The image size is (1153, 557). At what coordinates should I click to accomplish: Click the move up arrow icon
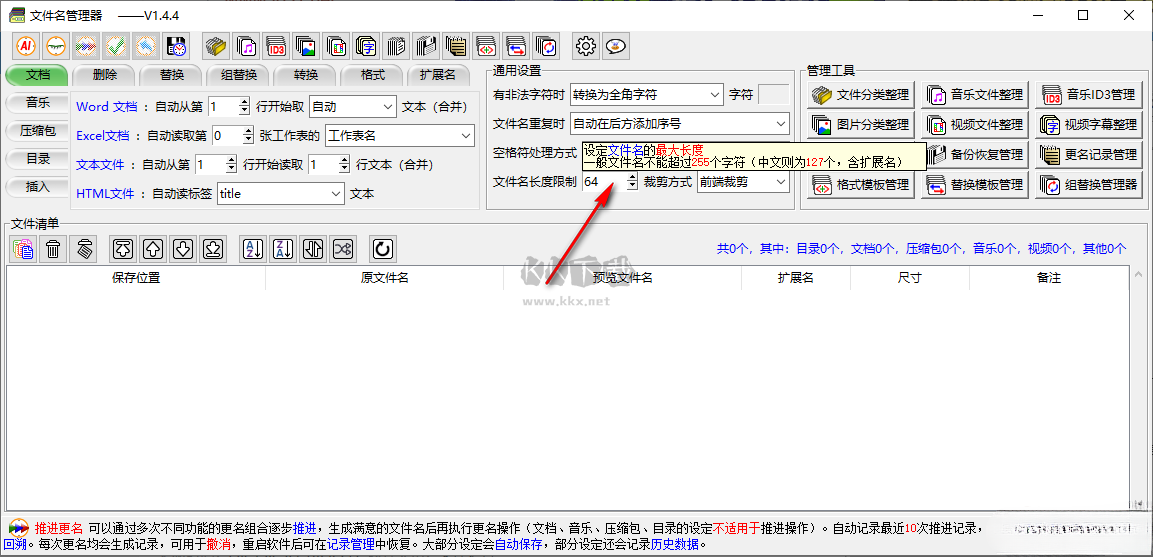coord(153,249)
